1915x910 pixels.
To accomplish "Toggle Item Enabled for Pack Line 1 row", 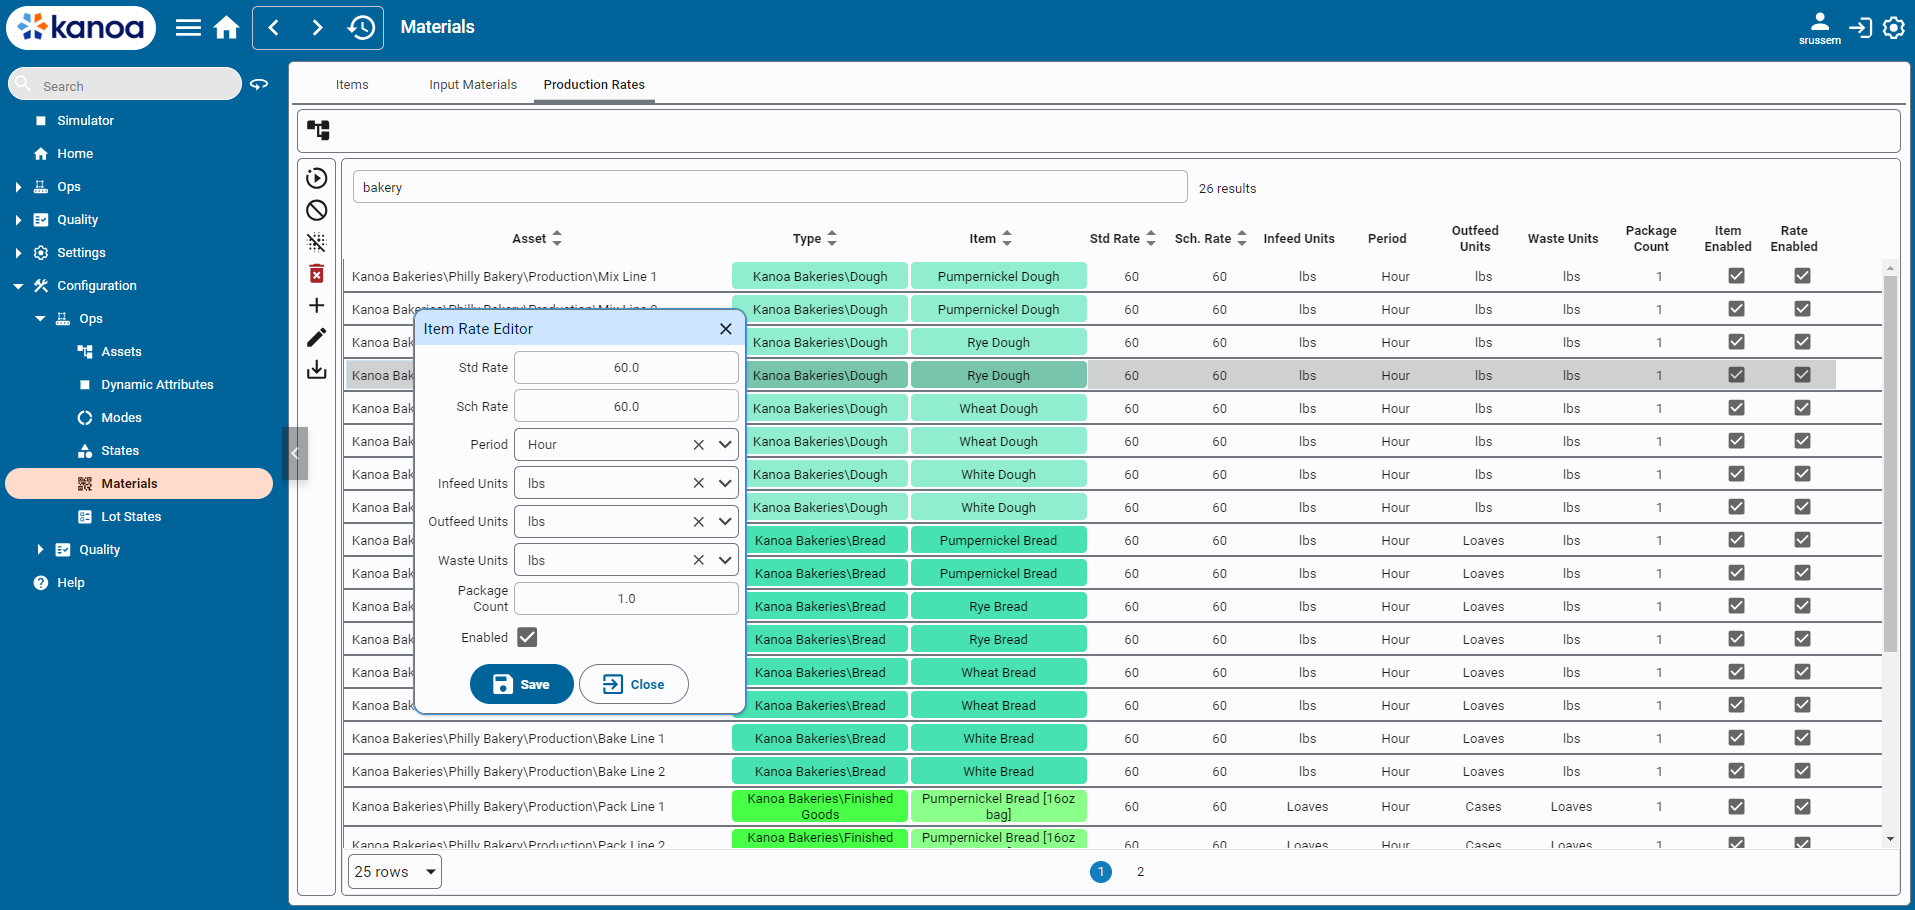I will coord(1736,806).
